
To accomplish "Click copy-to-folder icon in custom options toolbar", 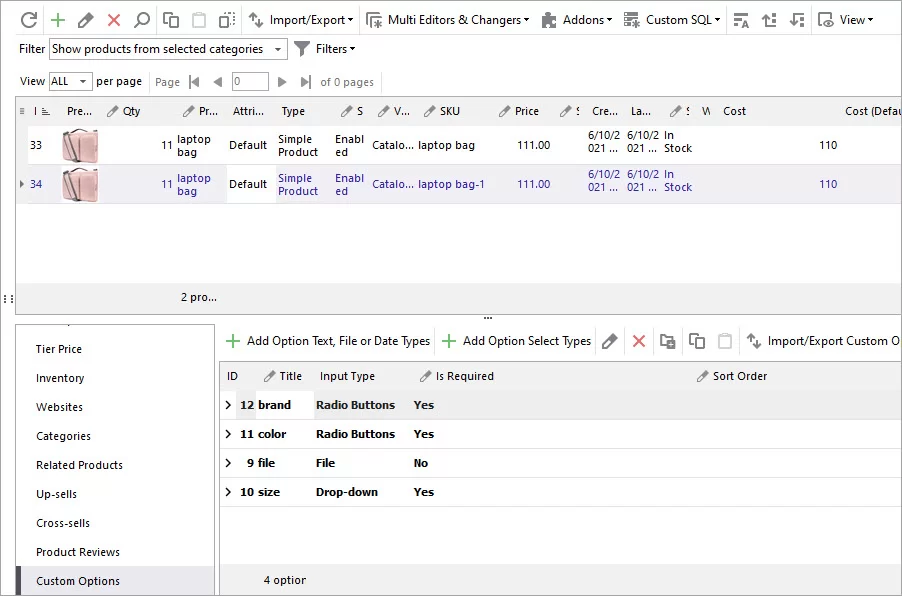I will pyautogui.click(x=667, y=341).
